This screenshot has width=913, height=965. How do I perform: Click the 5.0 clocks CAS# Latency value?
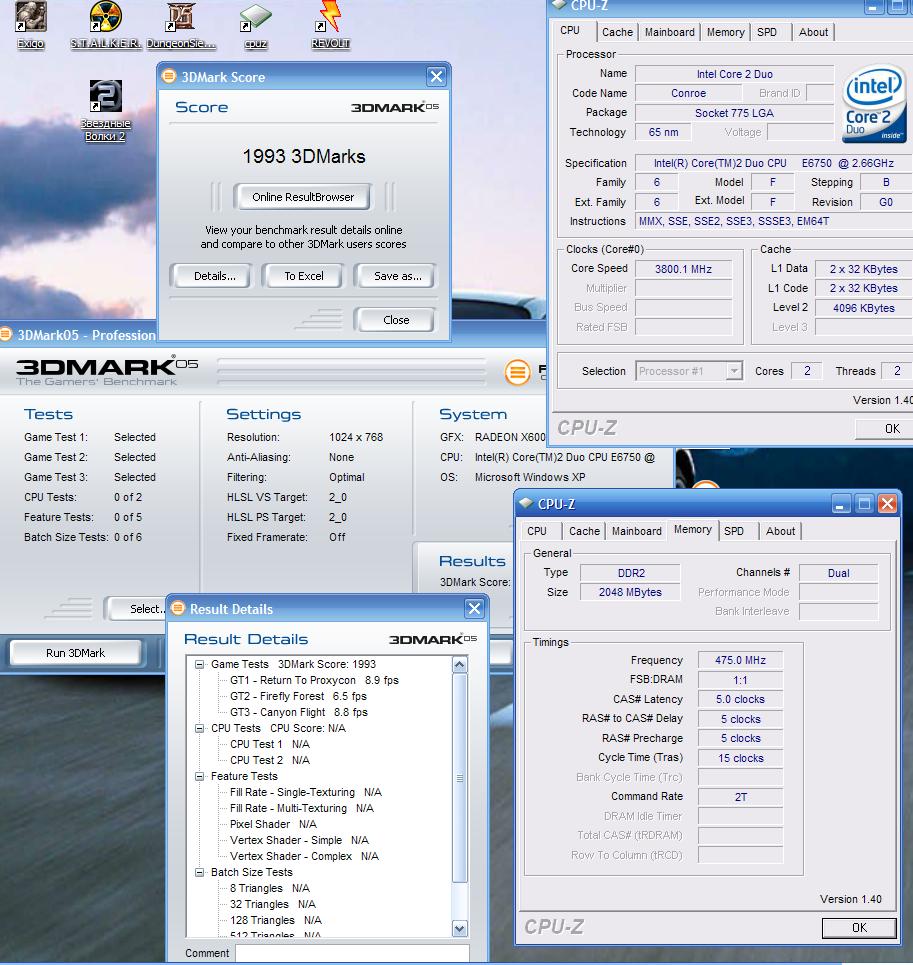(x=740, y=699)
